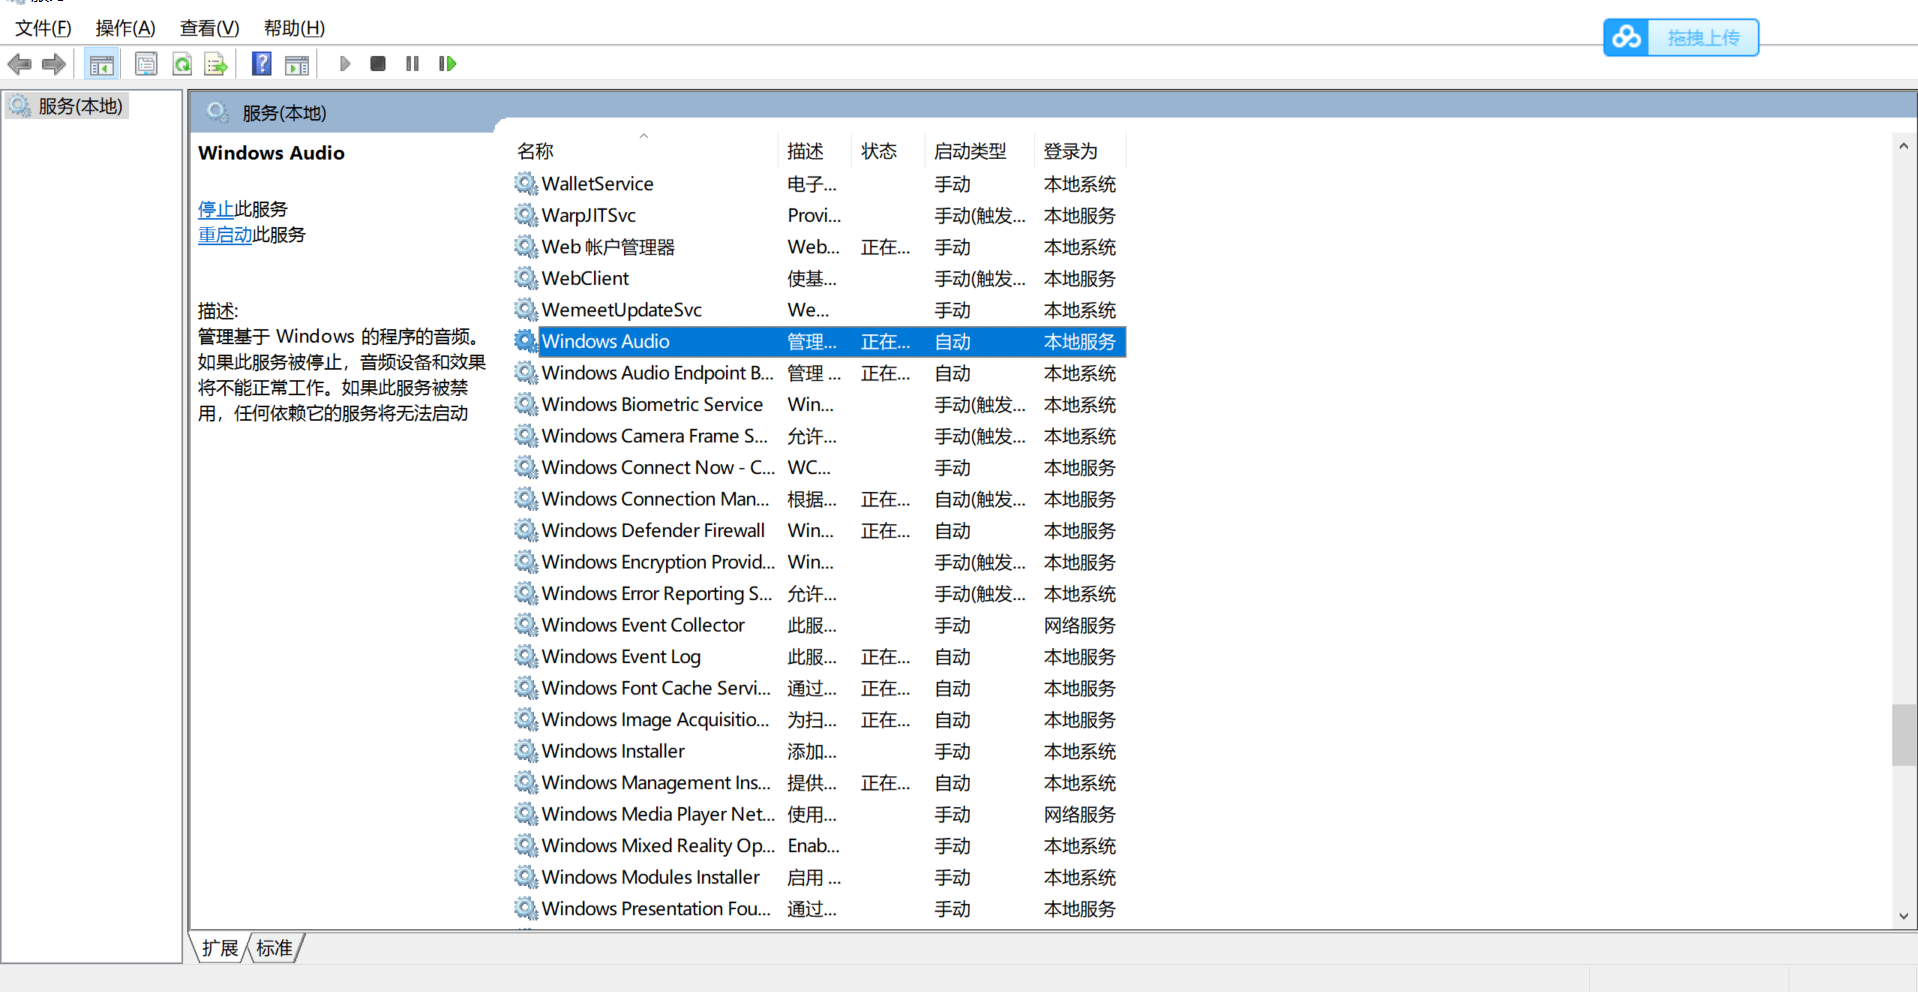Click the gear icon of Windows Installer
This screenshot has height=992, width=1918.
tap(526, 751)
